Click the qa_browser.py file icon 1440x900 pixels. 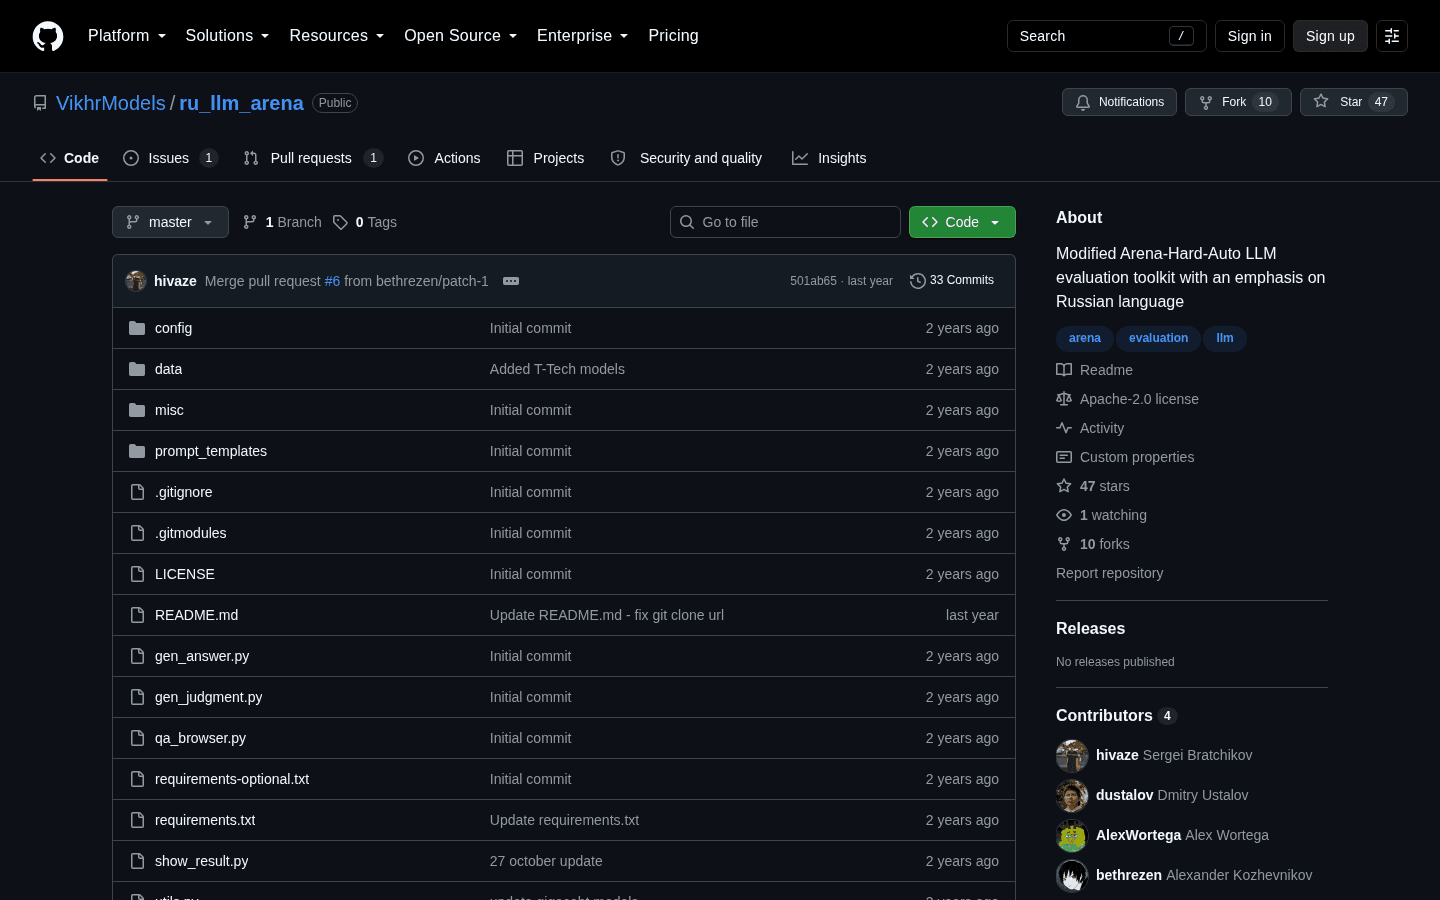pyautogui.click(x=137, y=738)
